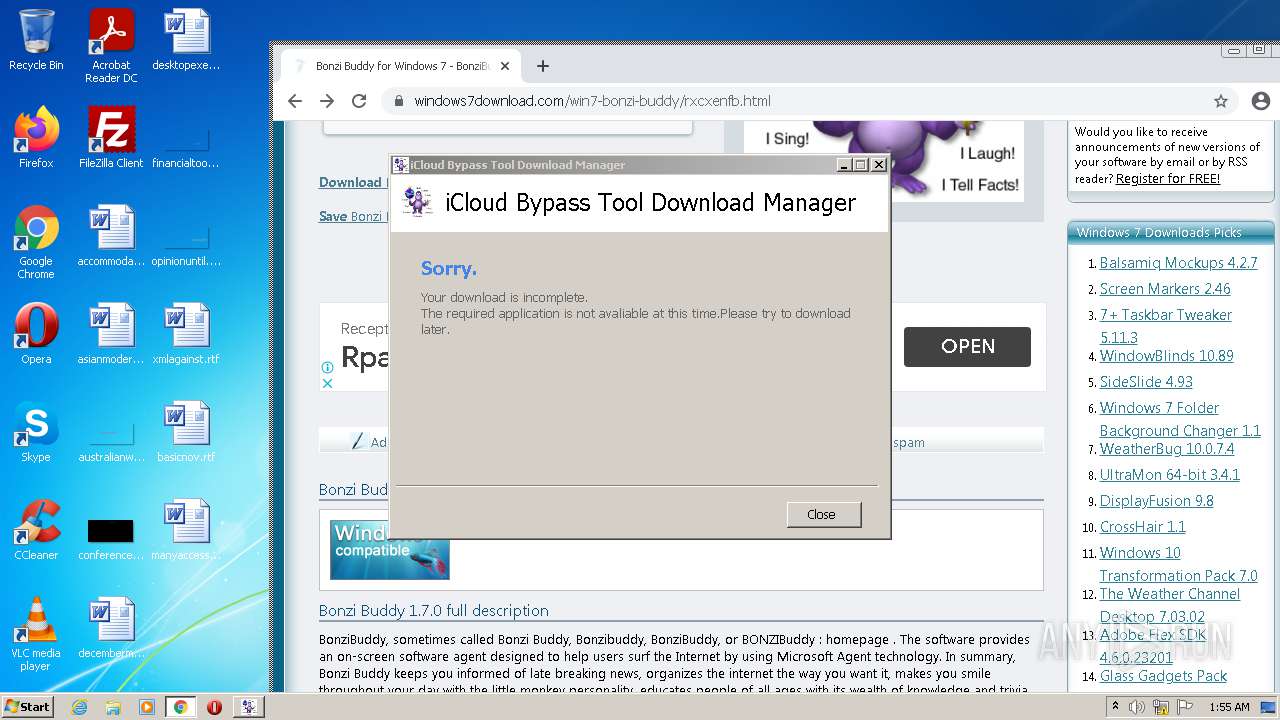Image resolution: width=1280 pixels, height=720 pixels.
Task: Select the download manager taskbar item
Action: click(x=248, y=707)
